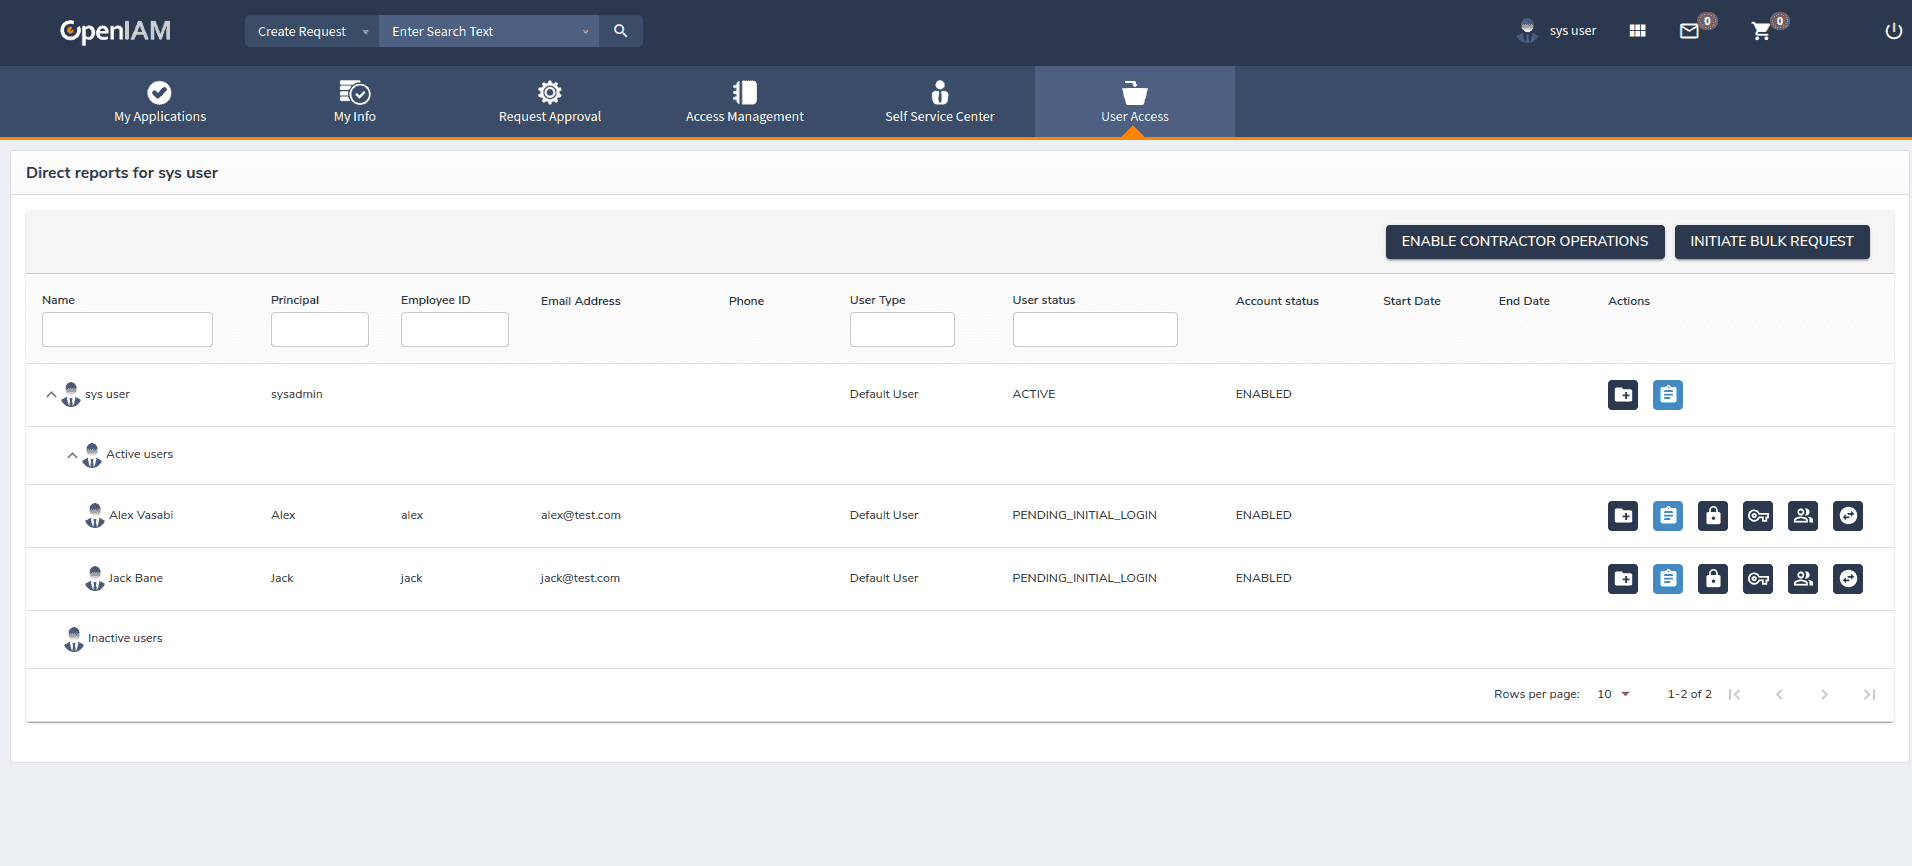Focus the User status filter field

(1094, 330)
